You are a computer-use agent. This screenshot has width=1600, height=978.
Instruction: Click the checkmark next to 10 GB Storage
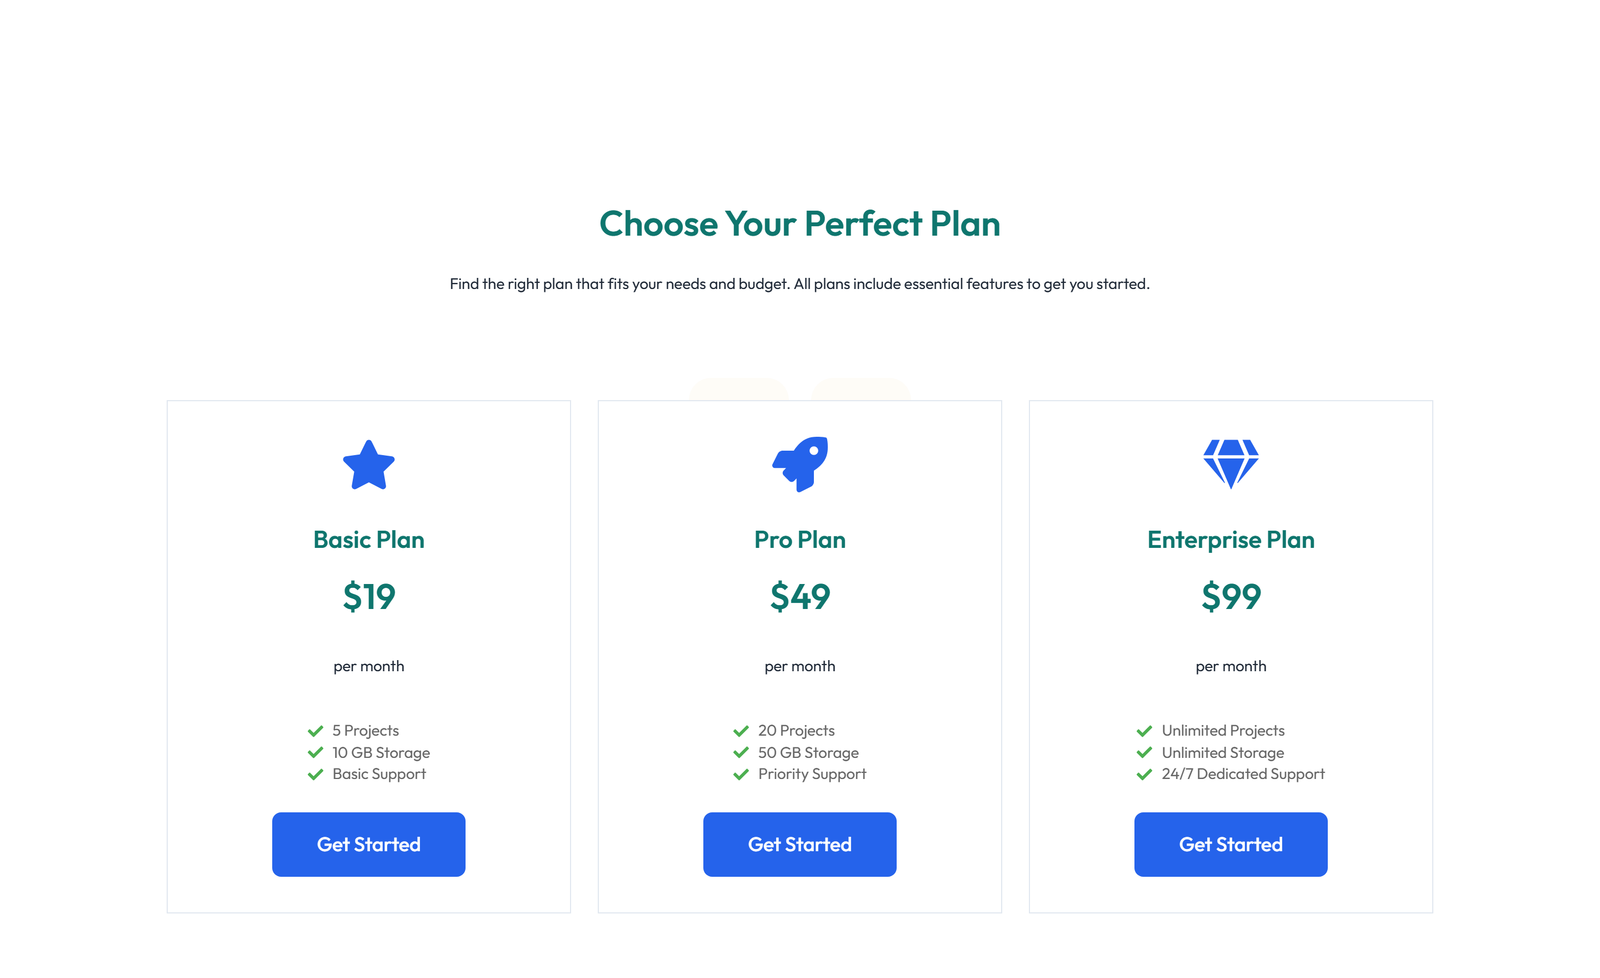313,752
